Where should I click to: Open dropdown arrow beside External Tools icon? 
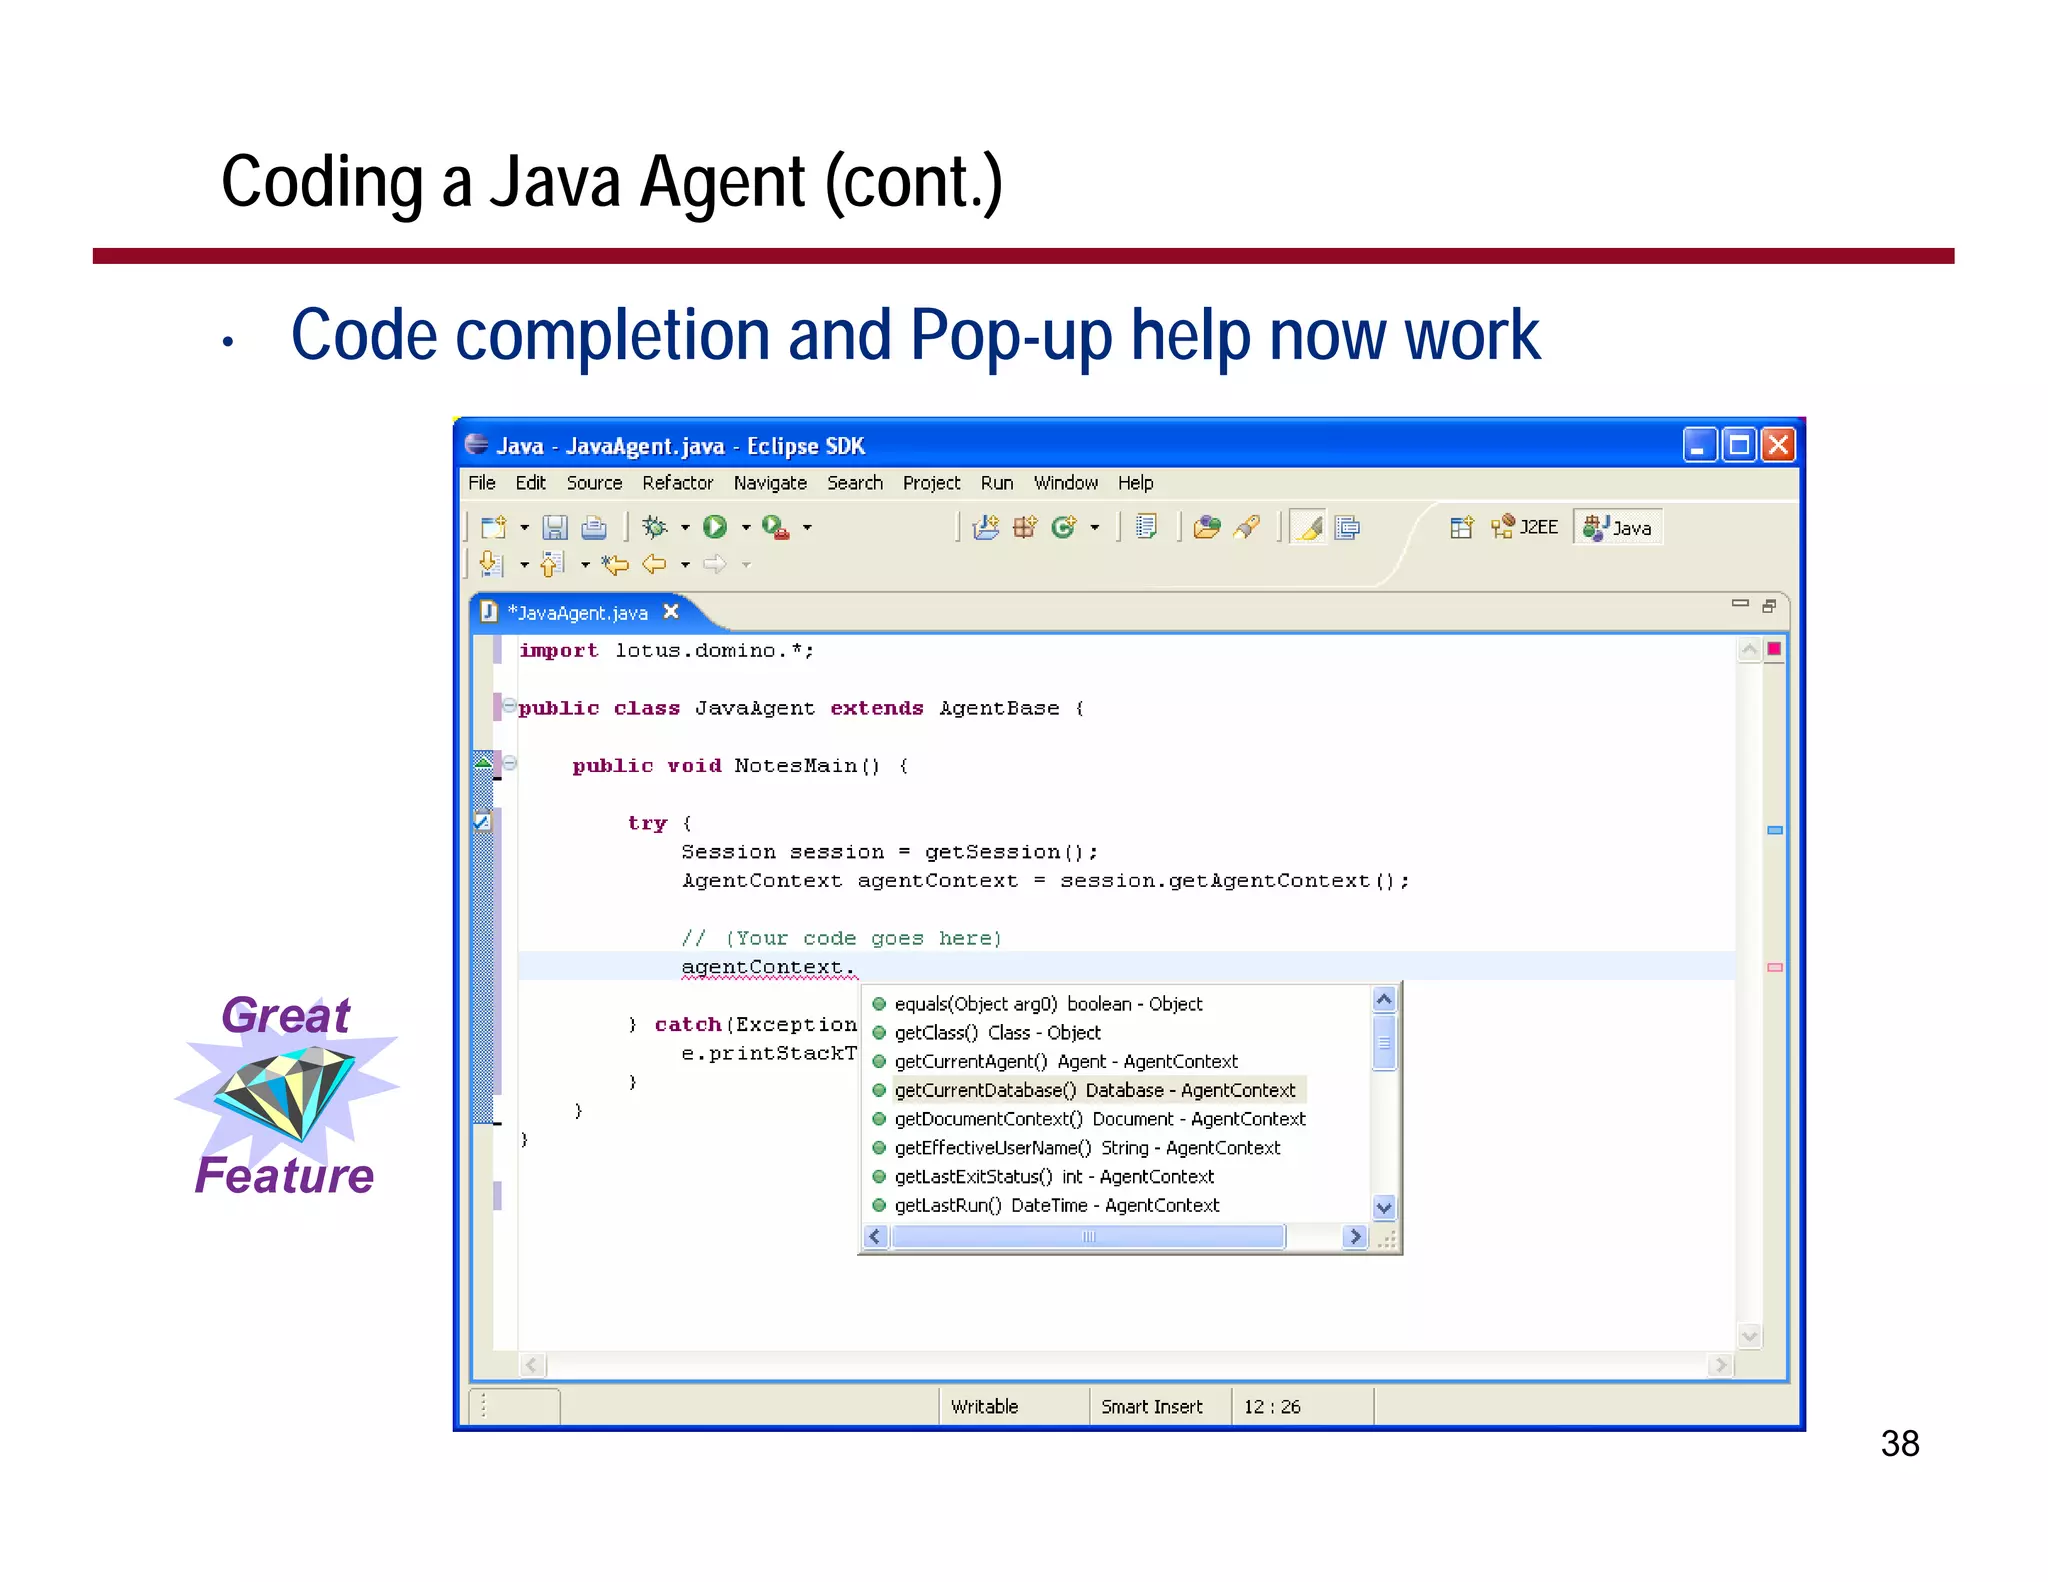(807, 528)
